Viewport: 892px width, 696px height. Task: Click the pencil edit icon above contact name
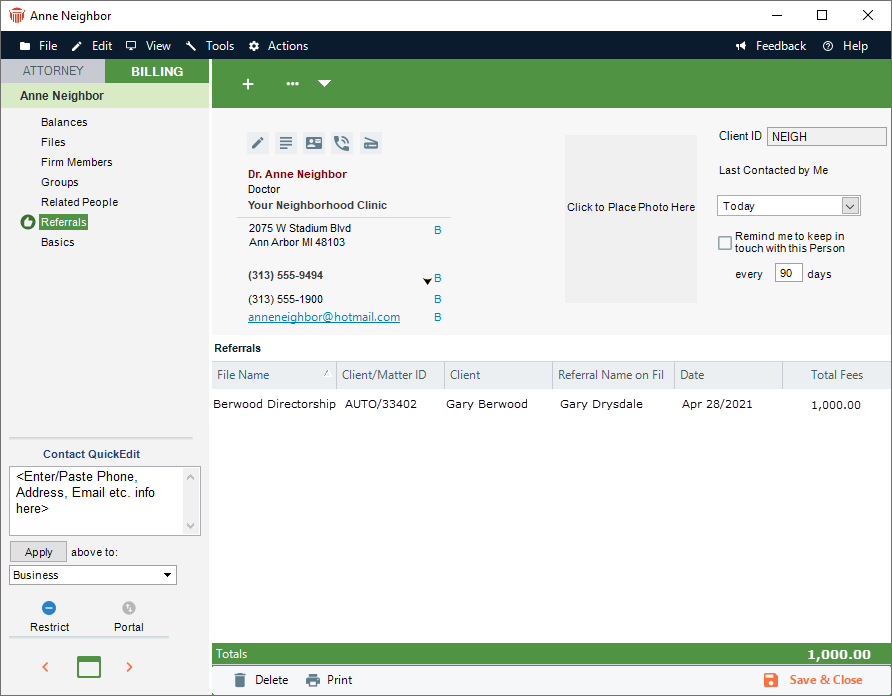(x=258, y=143)
